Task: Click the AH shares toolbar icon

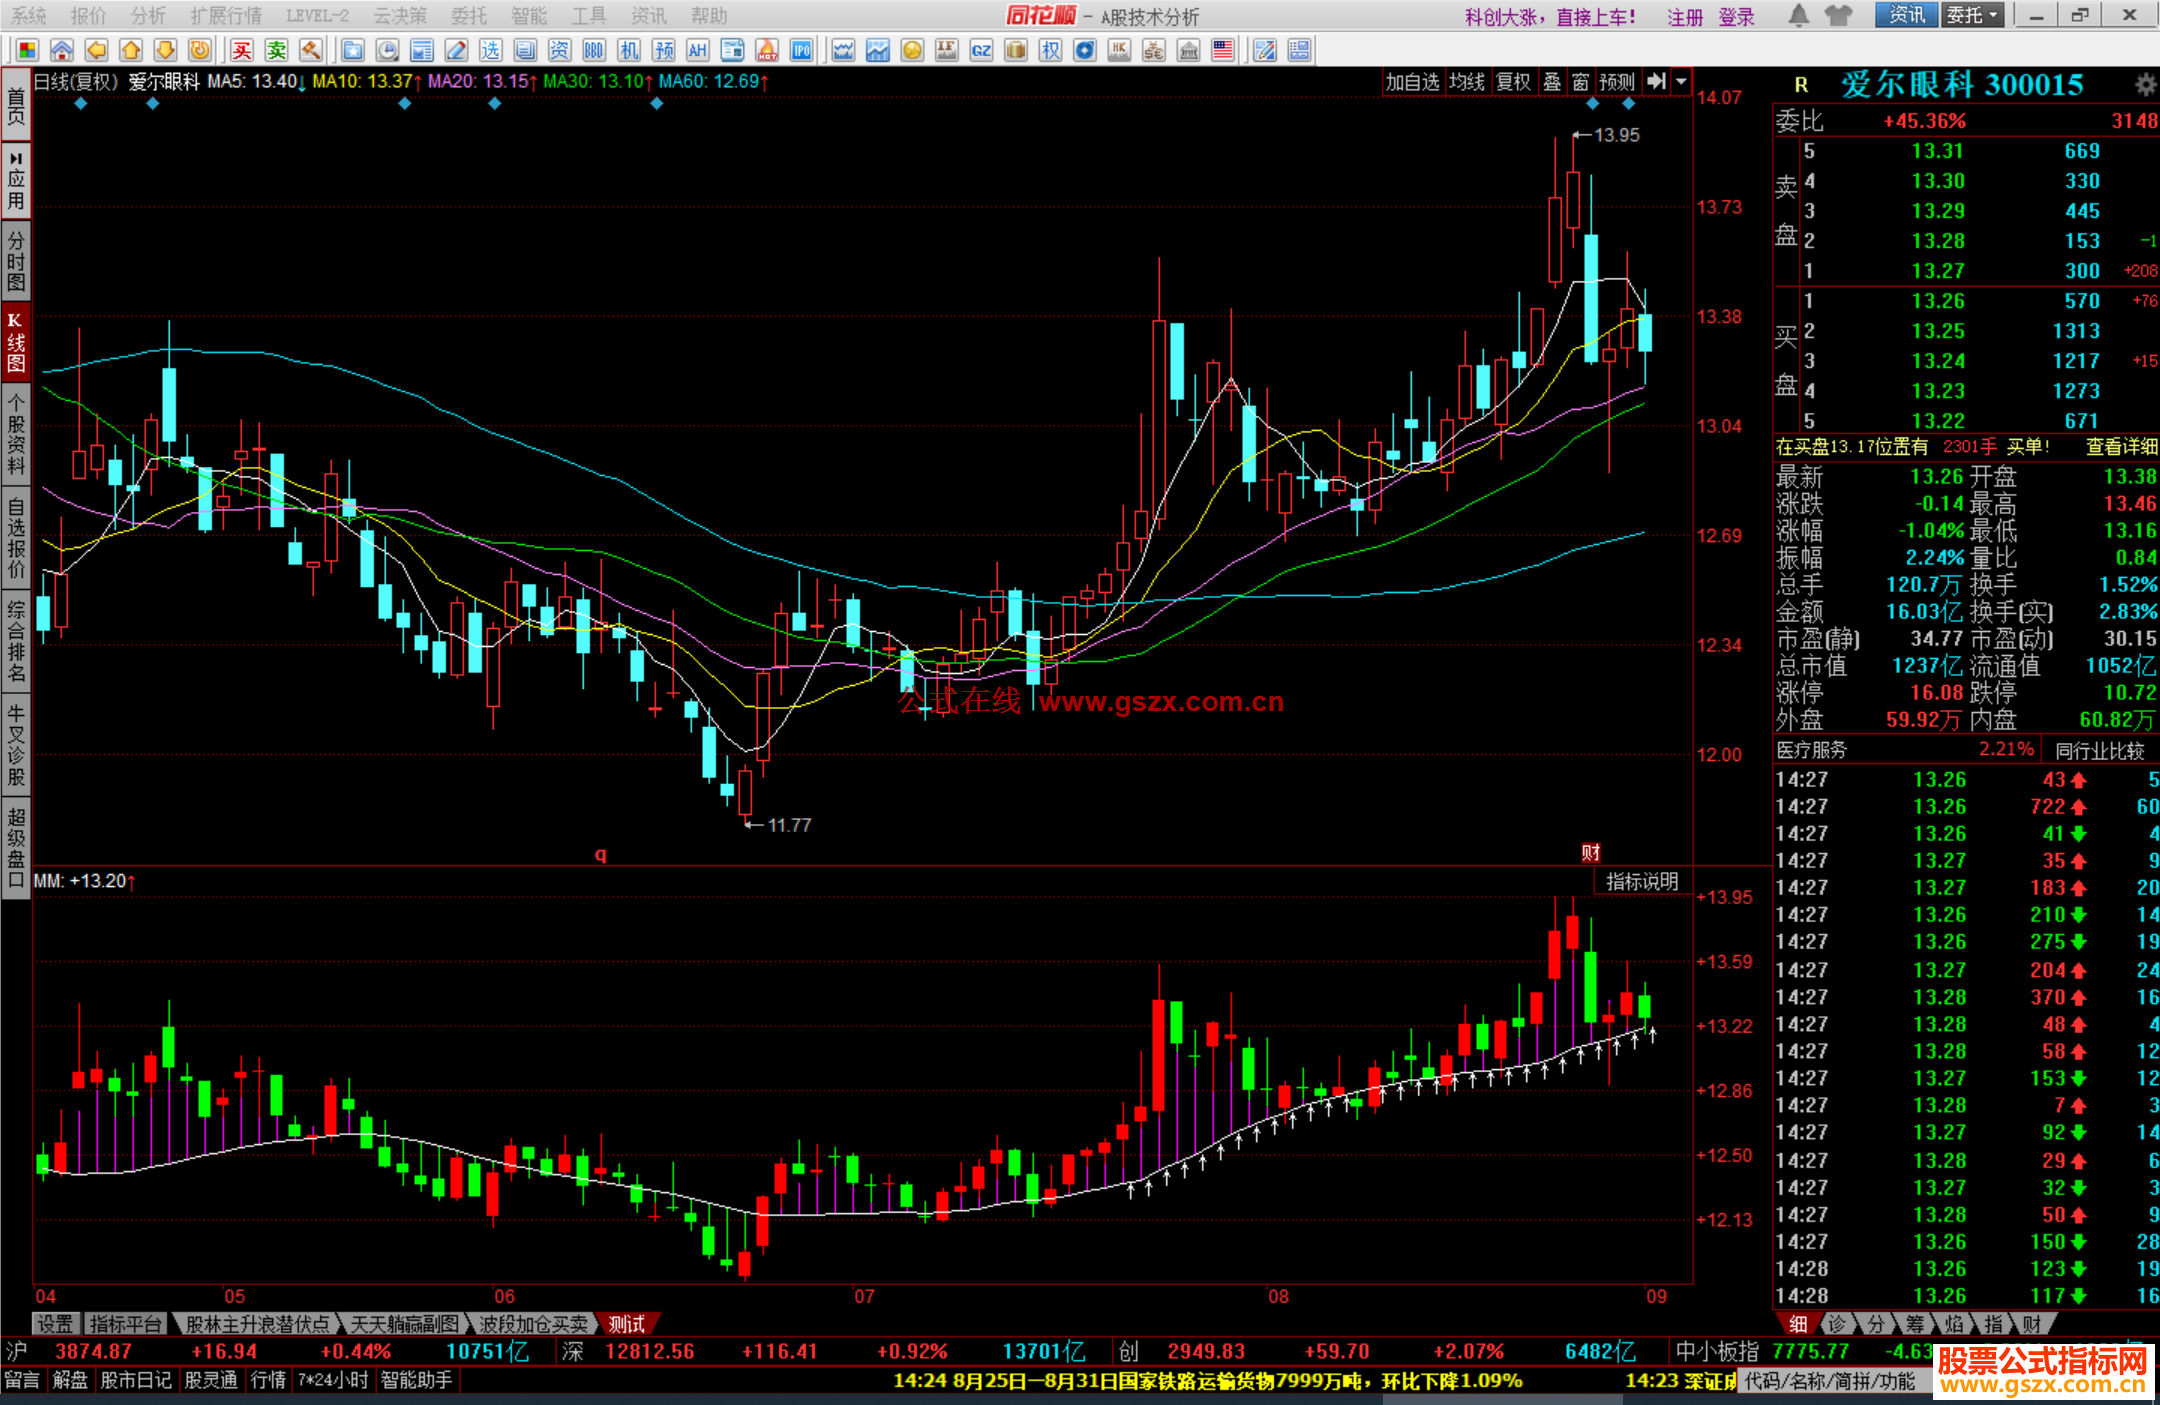Action: (697, 51)
